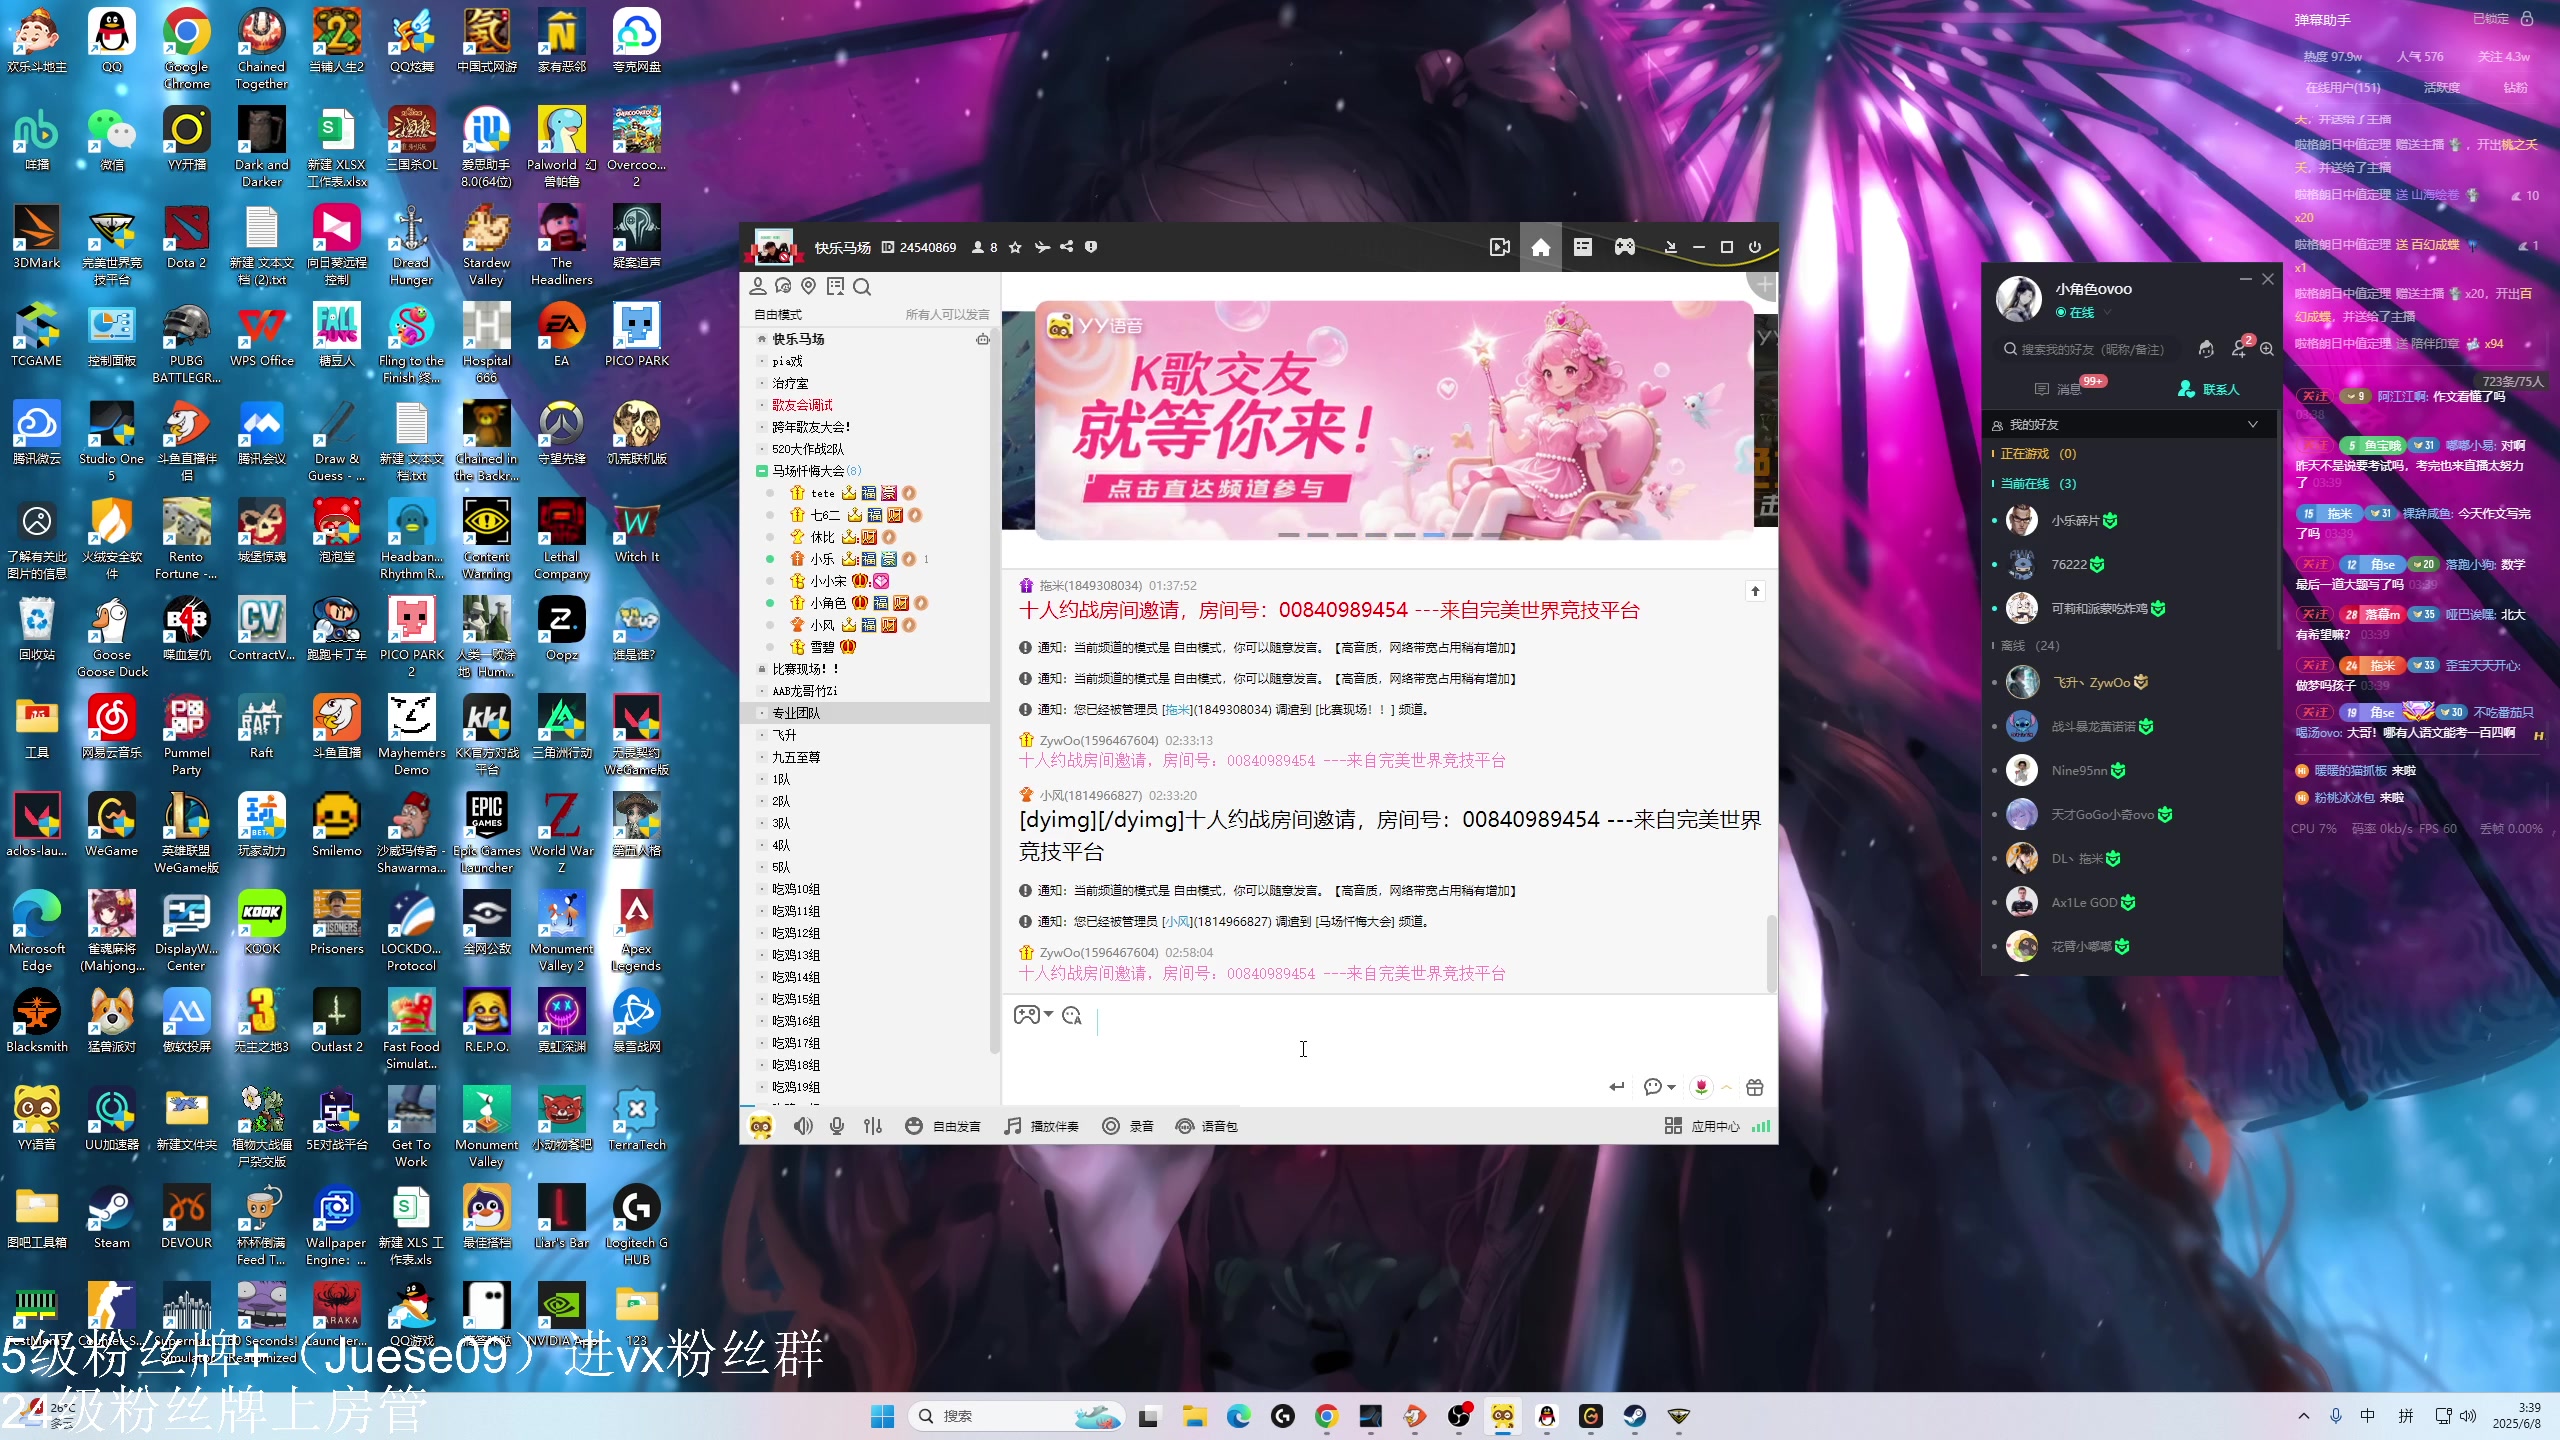Toggle the lock next to 已锁定
This screenshot has width=2560, height=1440.
coord(2527,18)
